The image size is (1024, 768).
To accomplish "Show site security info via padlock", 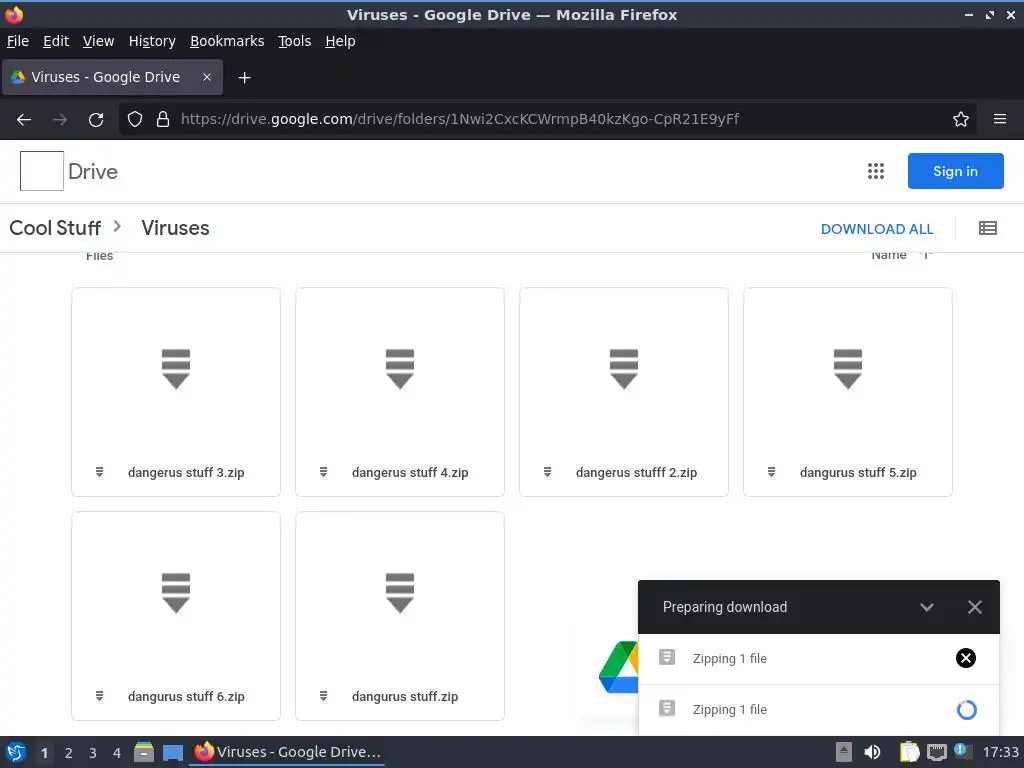I will (163, 119).
